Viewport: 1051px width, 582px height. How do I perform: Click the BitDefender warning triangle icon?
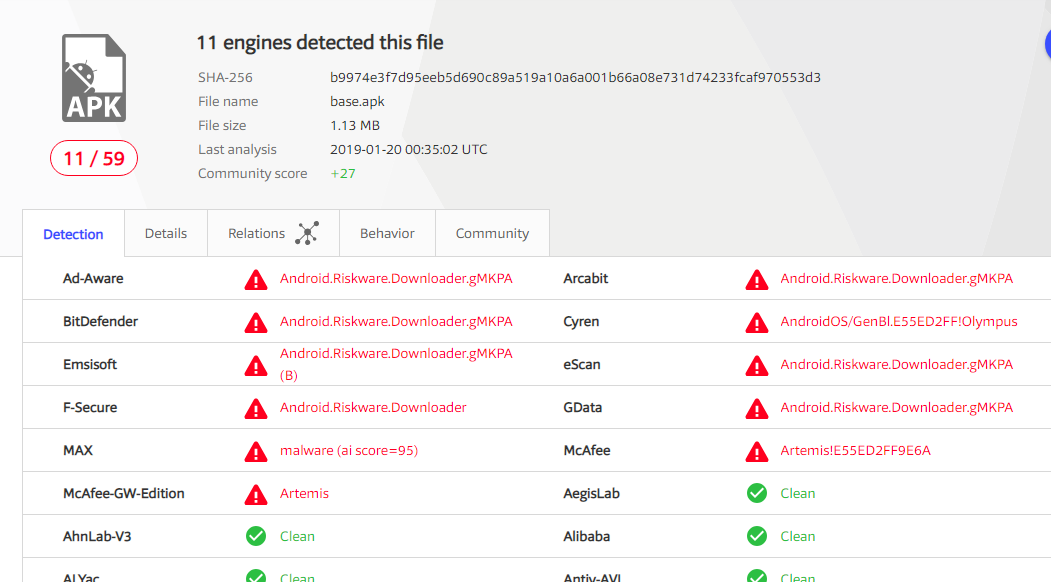pyautogui.click(x=256, y=322)
